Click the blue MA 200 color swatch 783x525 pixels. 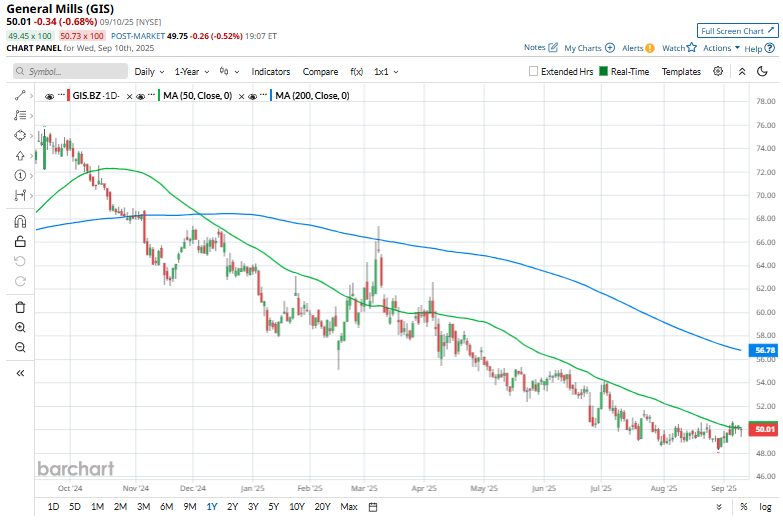[x=271, y=95]
